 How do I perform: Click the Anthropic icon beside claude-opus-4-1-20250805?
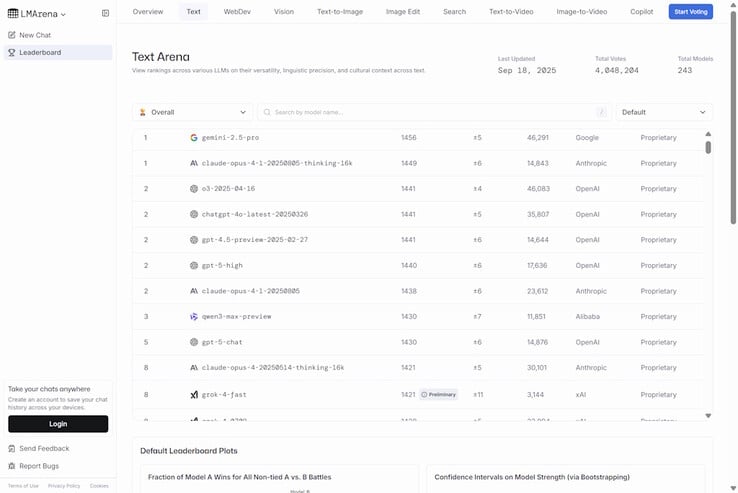[193, 291]
